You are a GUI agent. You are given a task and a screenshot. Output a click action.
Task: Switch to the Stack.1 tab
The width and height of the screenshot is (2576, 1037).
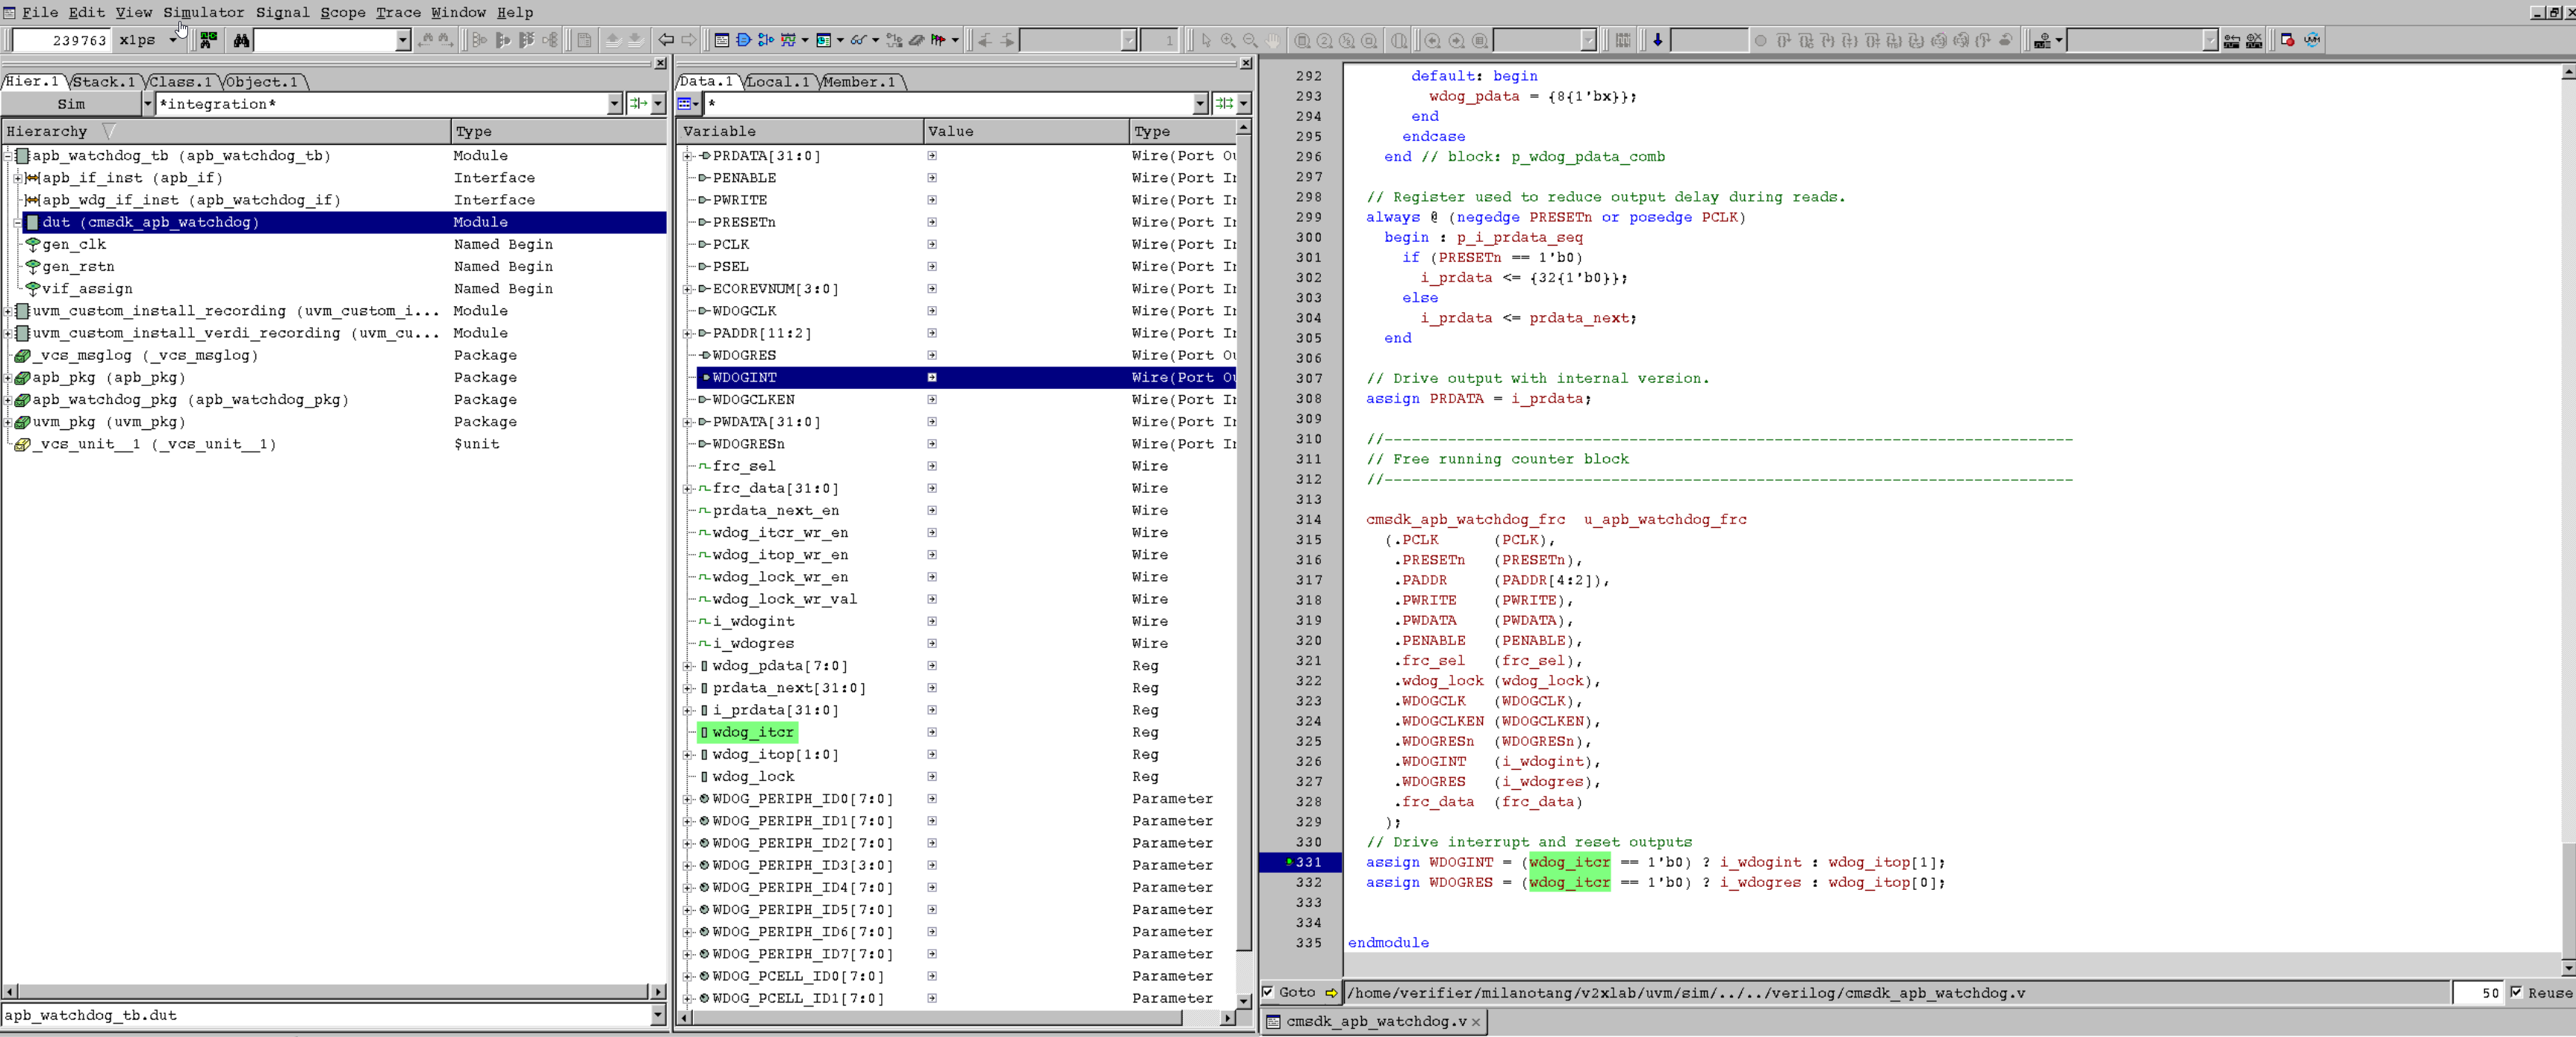point(103,82)
